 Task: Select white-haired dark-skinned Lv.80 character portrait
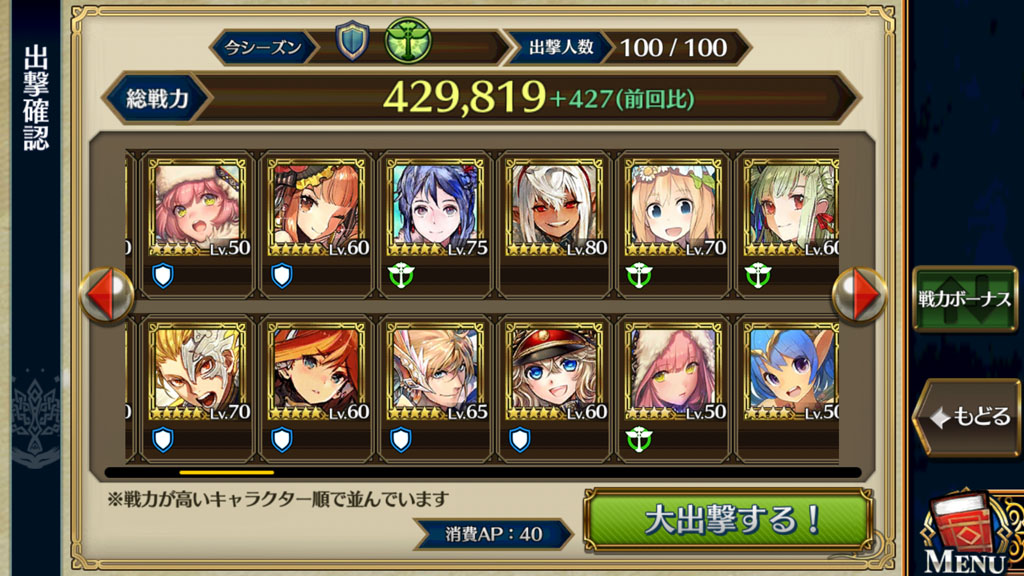click(x=555, y=208)
